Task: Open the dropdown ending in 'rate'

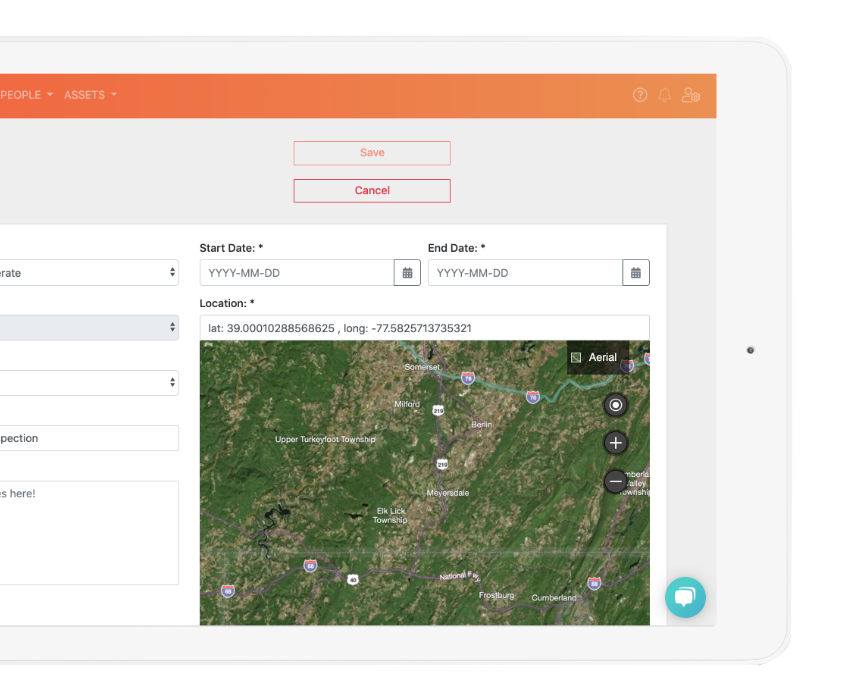Action: pyautogui.click(x=89, y=273)
